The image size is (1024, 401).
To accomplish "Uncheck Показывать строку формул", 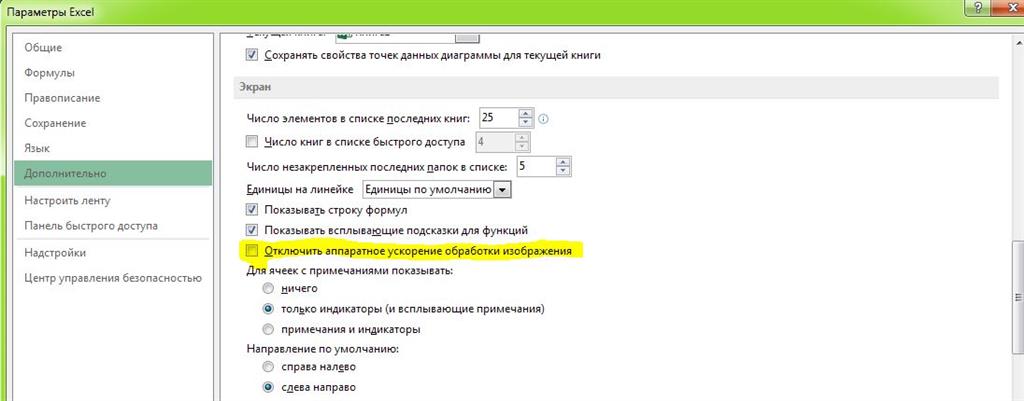I will click(x=252, y=210).
